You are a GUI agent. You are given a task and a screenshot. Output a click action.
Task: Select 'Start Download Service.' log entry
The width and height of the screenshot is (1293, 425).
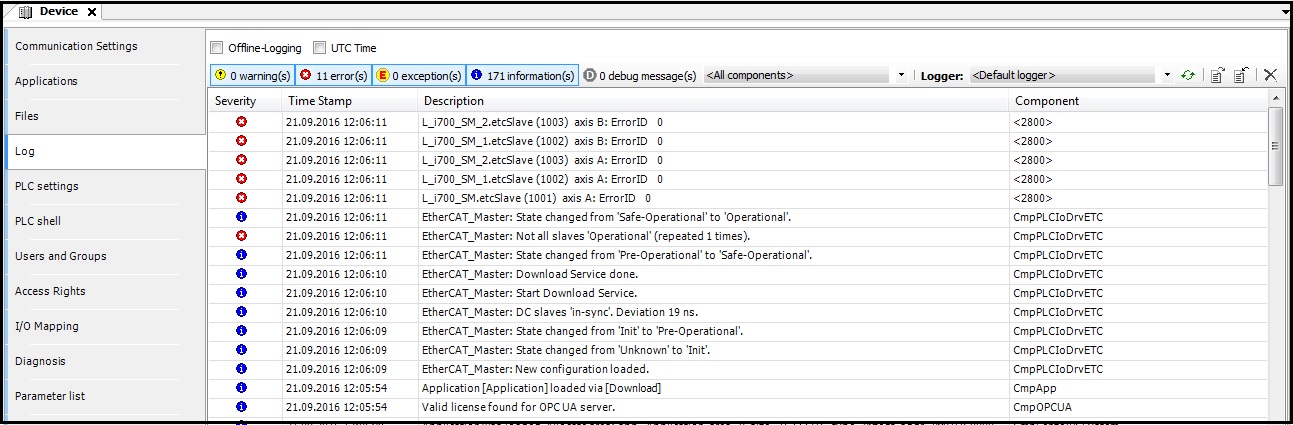pos(738,293)
